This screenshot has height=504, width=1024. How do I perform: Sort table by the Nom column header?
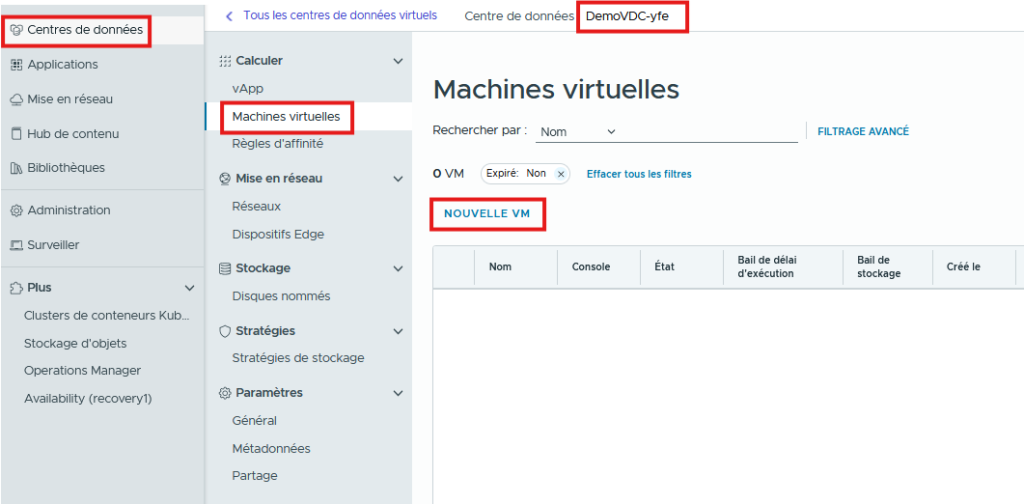point(500,267)
